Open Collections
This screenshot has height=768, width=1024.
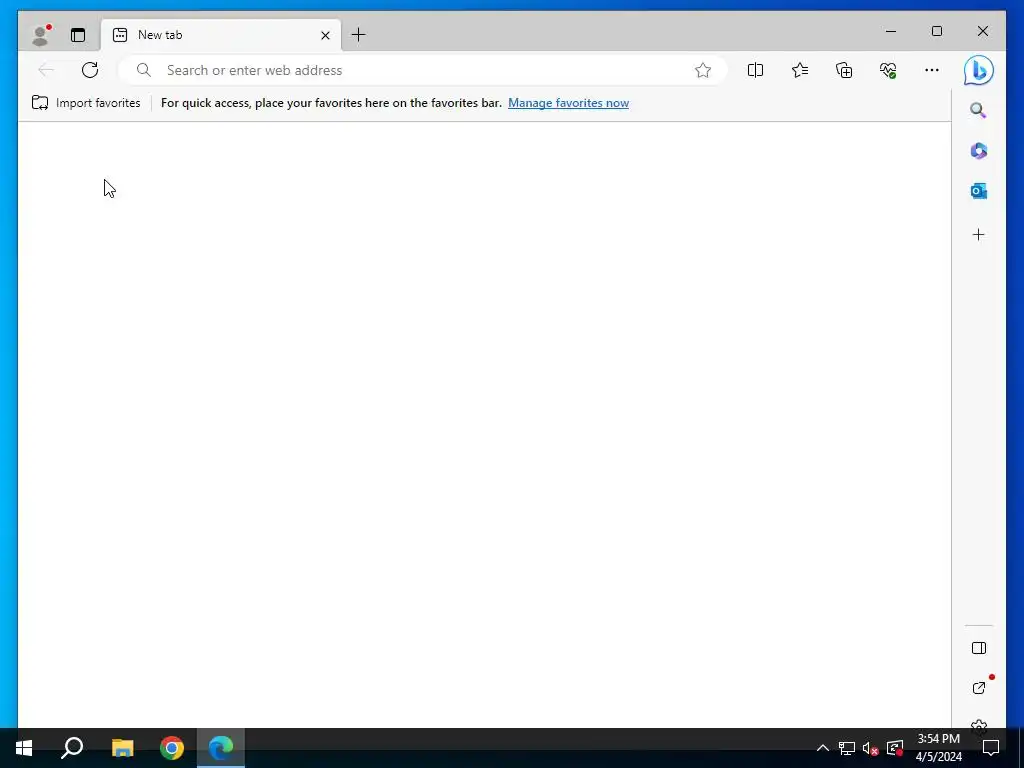click(844, 70)
